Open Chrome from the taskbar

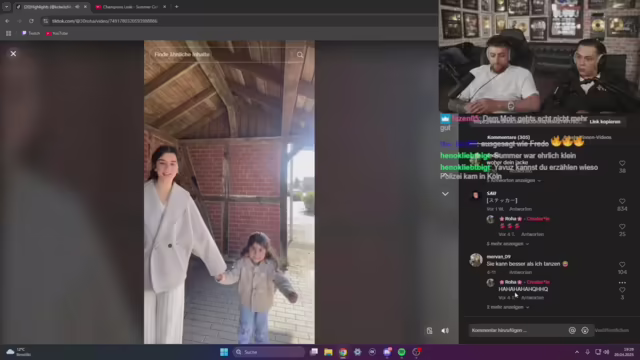[343, 352]
